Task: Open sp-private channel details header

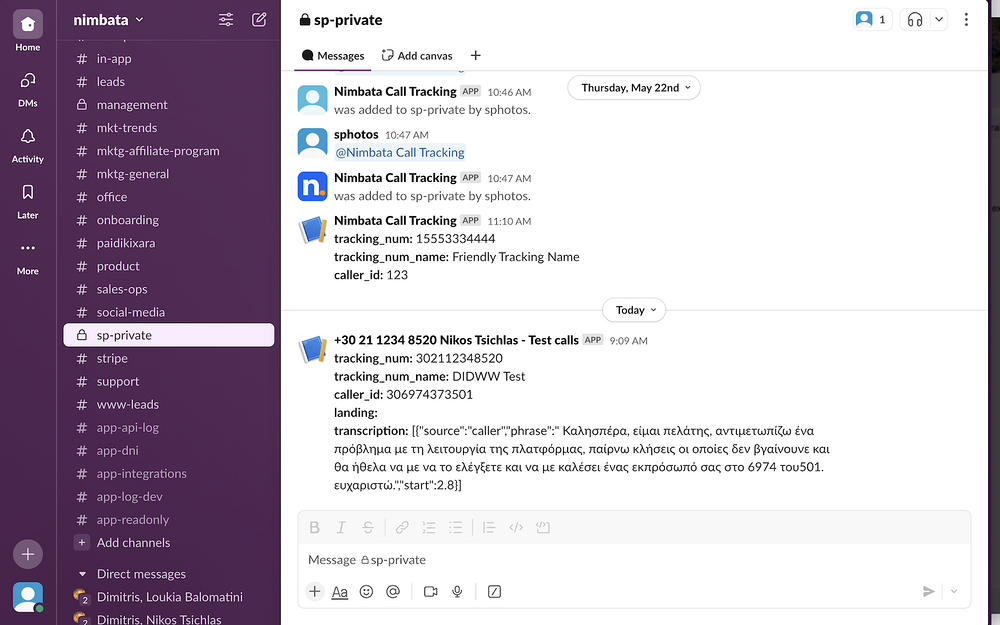Action: (341, 20)
